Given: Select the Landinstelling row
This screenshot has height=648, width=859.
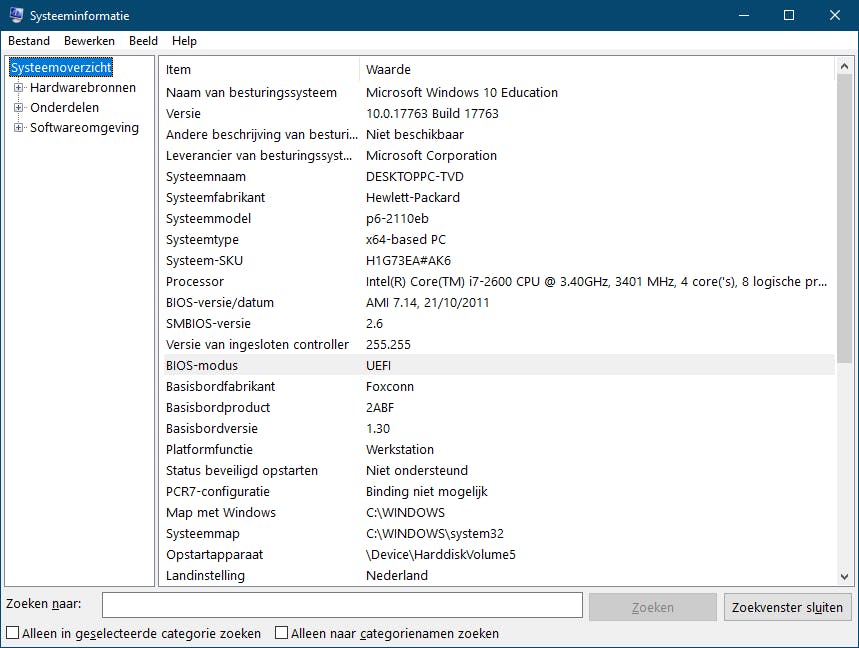Looking at the screenshot, I should (x=499, y=575).
